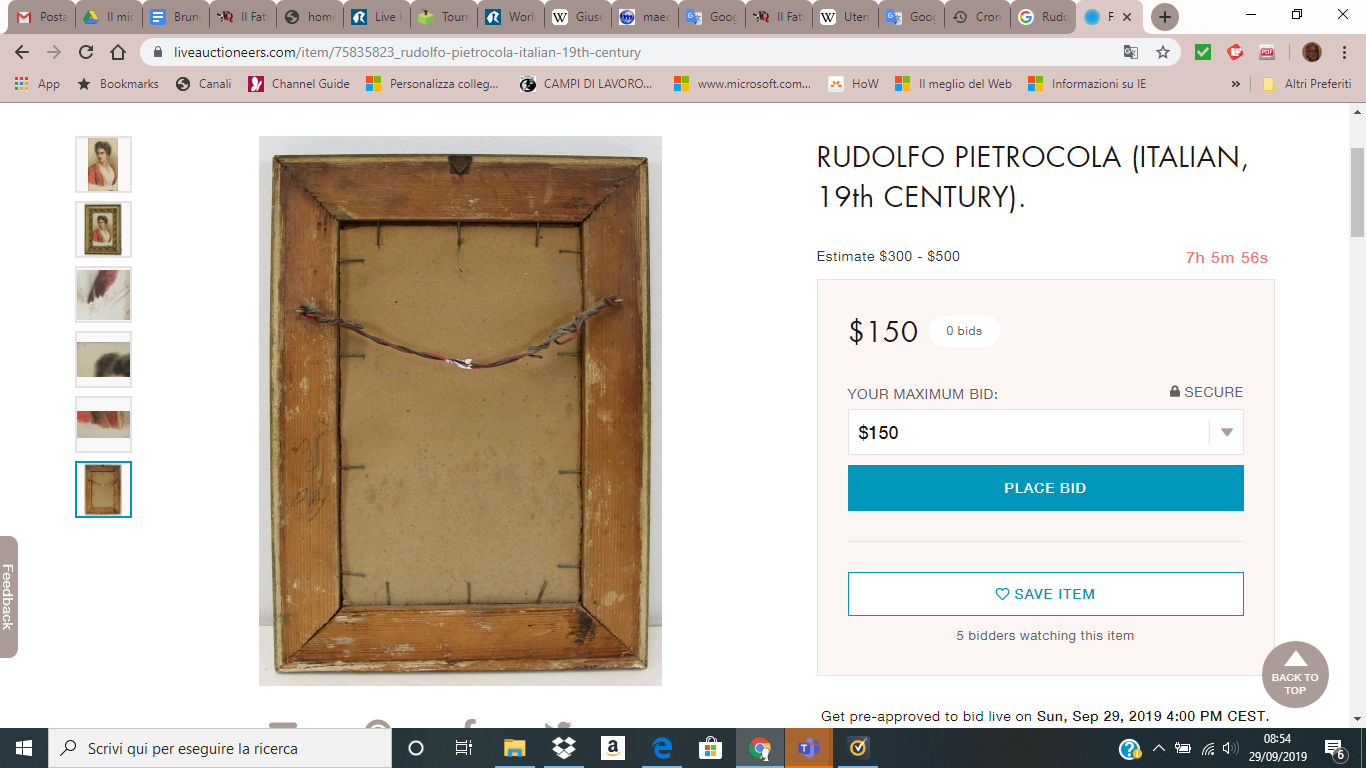Viewport: 1366px width, 768px height.
Task: Open a new browser tab with plus
Action: [1164, 17]
